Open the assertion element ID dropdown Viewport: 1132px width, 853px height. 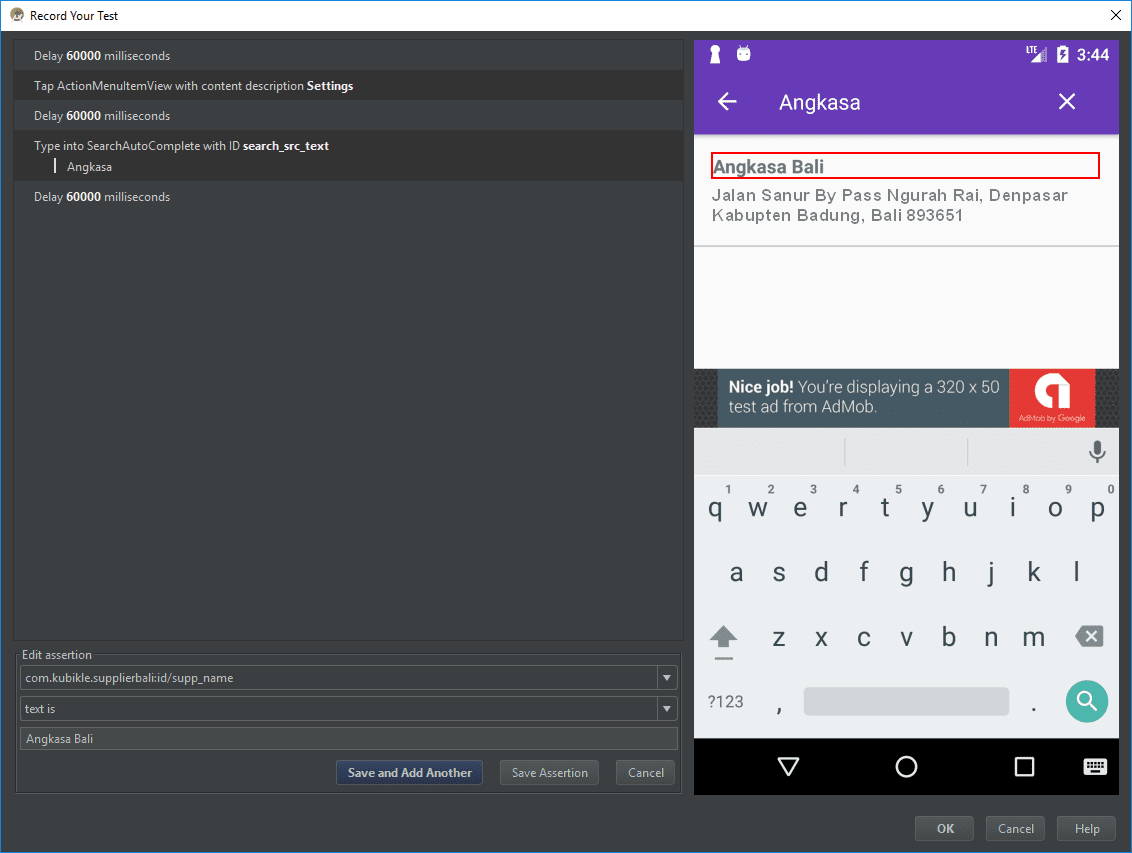[x=666, y=677]
